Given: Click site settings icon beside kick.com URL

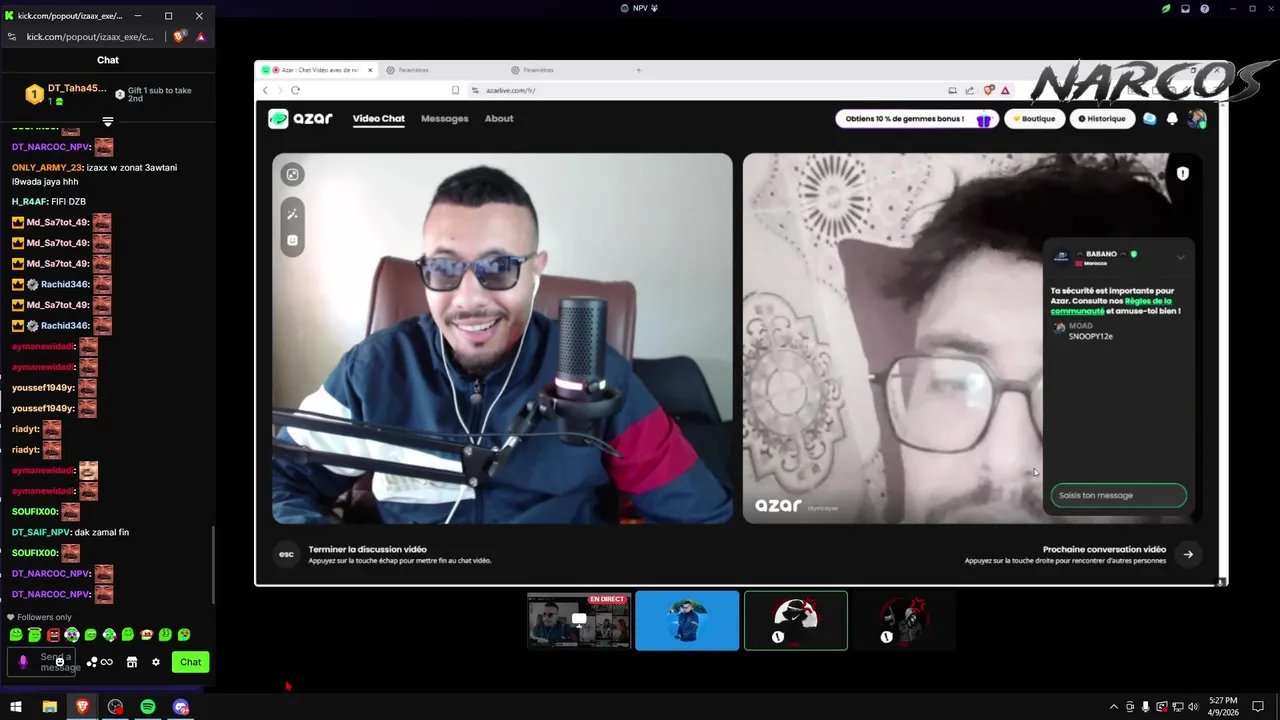Looking at the screenshot, I should pyautogui.click(x=12, y=37).
